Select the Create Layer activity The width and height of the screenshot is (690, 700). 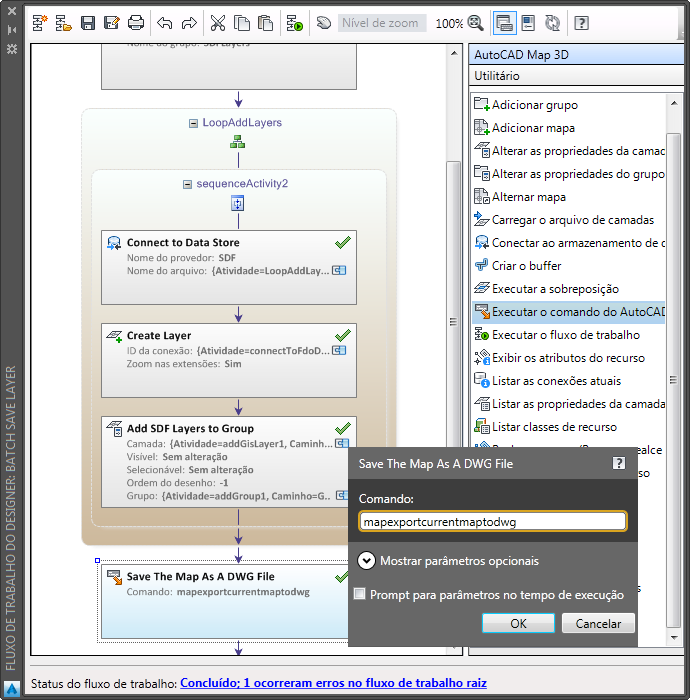[229, 360]
